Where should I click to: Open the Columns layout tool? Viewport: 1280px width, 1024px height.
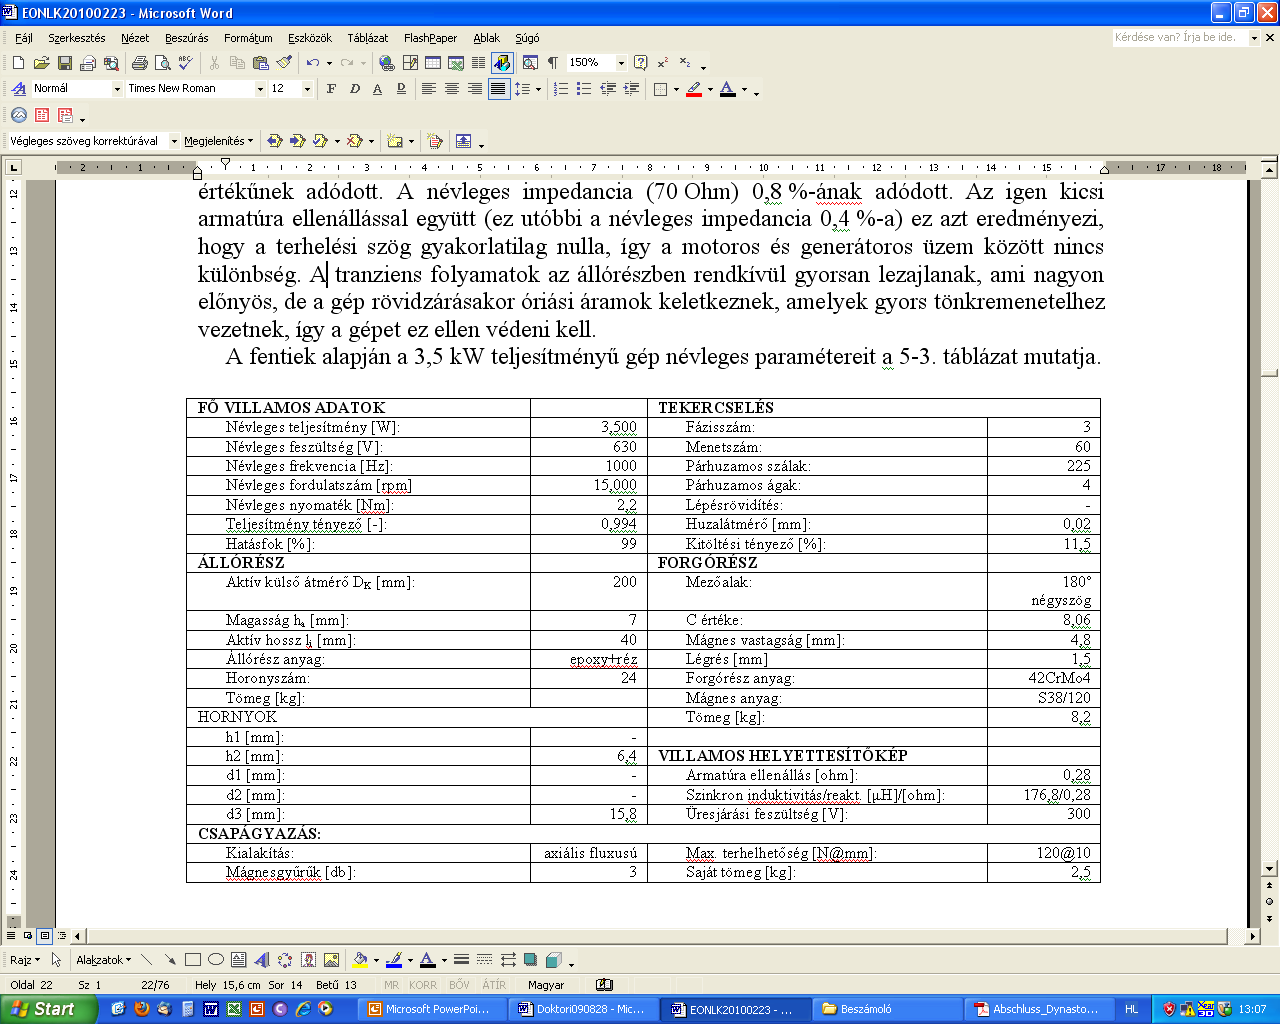479,63
